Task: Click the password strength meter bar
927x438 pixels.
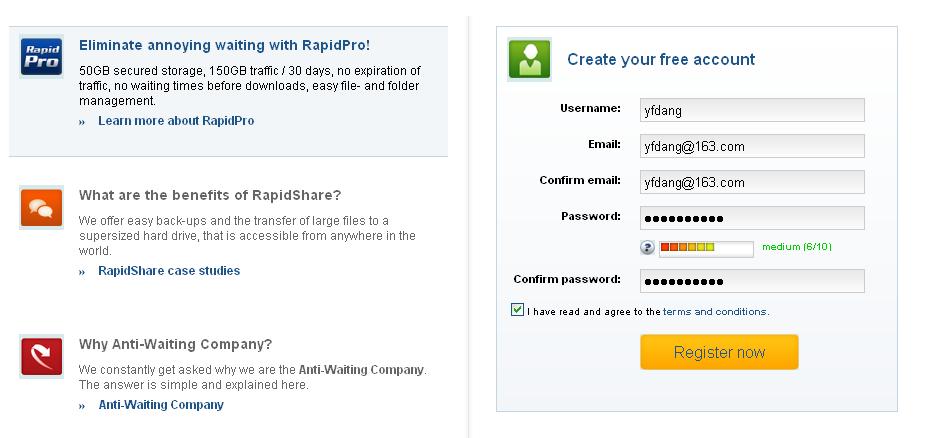Action: [x=706, y=247]
